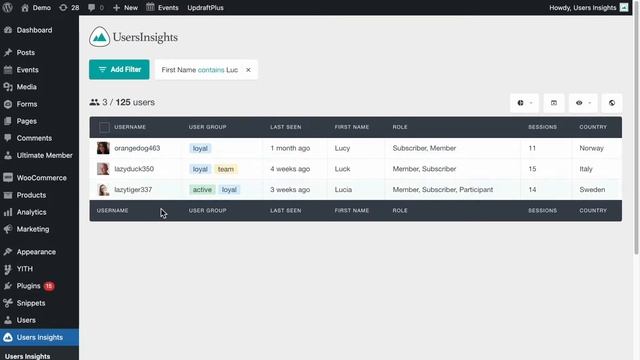The width and height of the screenshot is (640, 360).
Task: Open the Posts pin icon
Action: pyautogui.click(x=8, y=53)
